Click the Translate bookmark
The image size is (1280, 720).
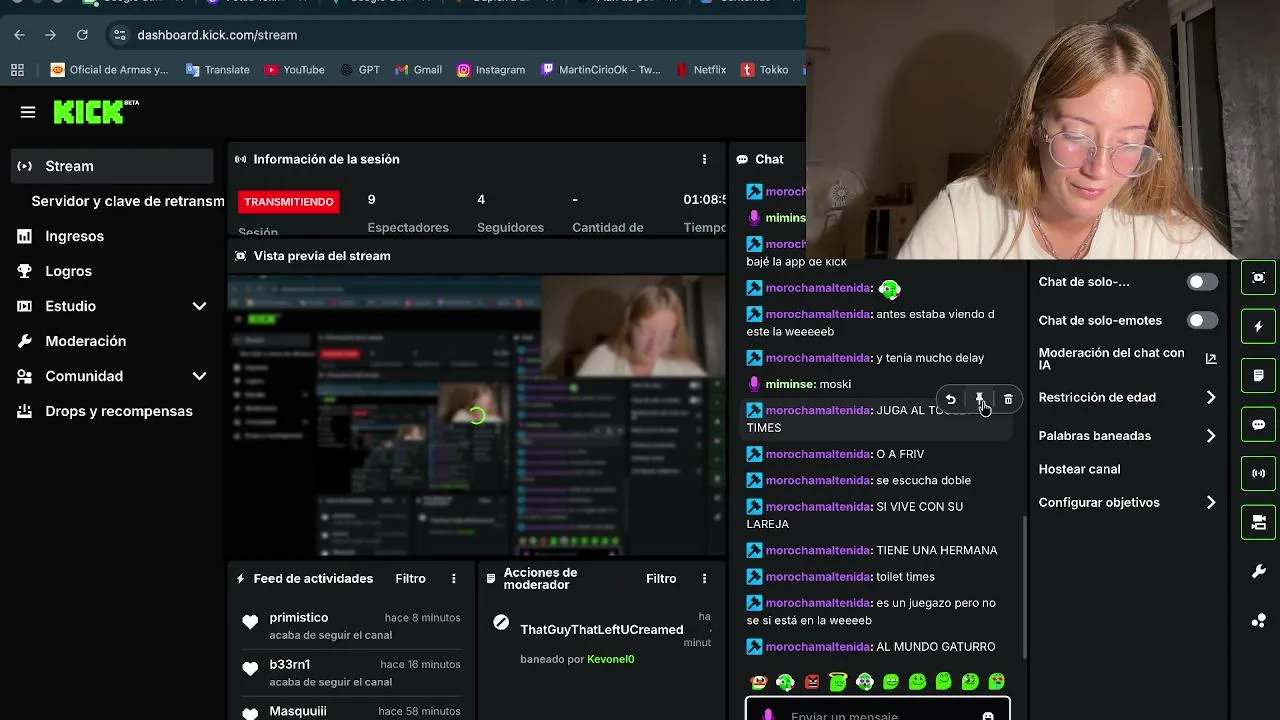[217, 70]
